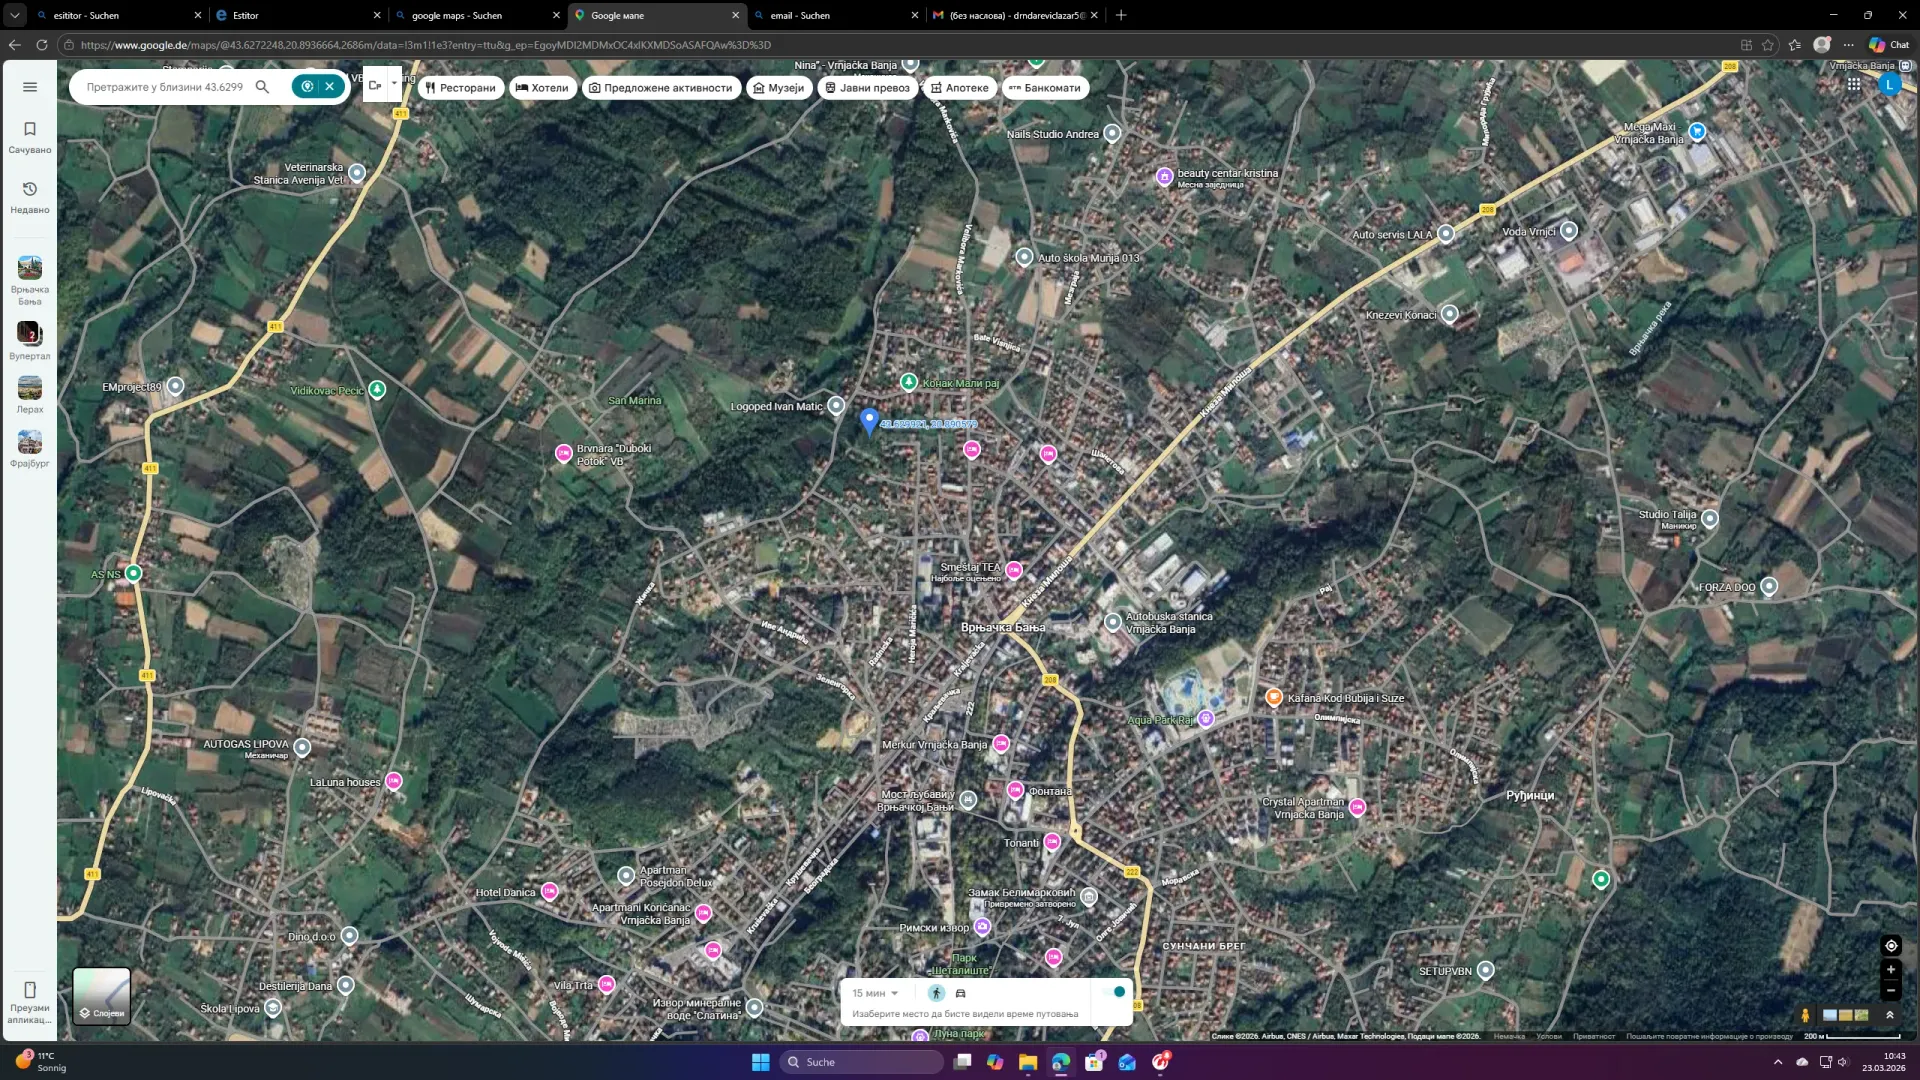Image resolution: width=1920 pixels, height=1080 pixels.
Task: Click the Pegman street view icon
Action: point(1805,1015)
